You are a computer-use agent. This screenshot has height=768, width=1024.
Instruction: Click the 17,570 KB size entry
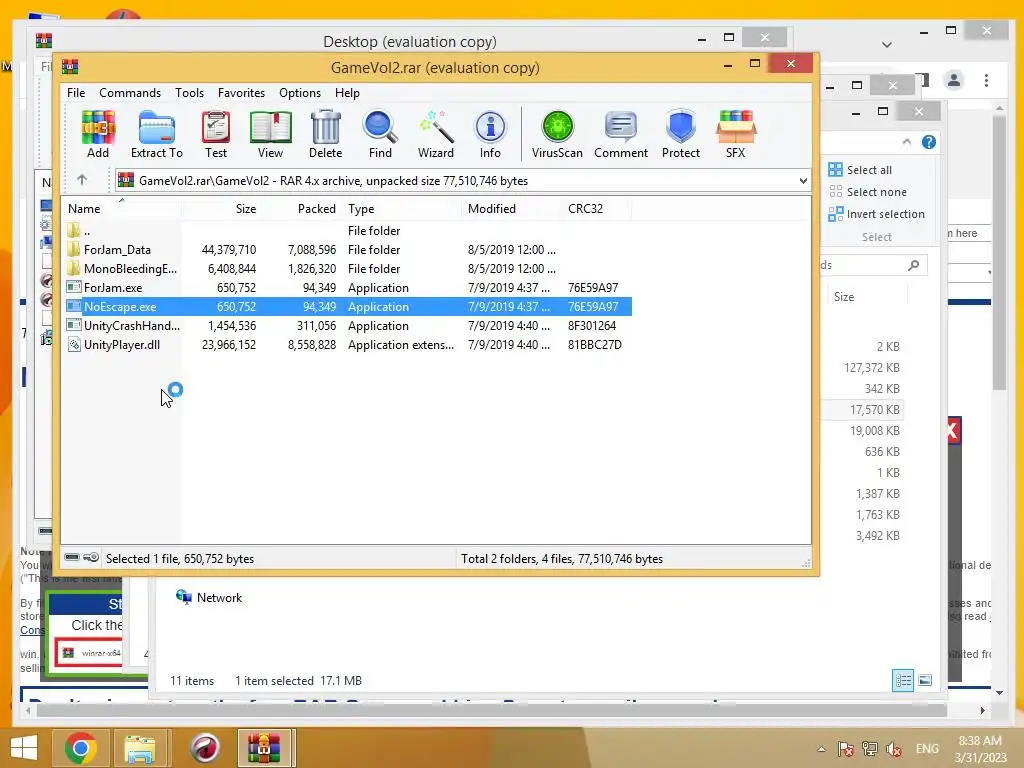pos(874,409)
